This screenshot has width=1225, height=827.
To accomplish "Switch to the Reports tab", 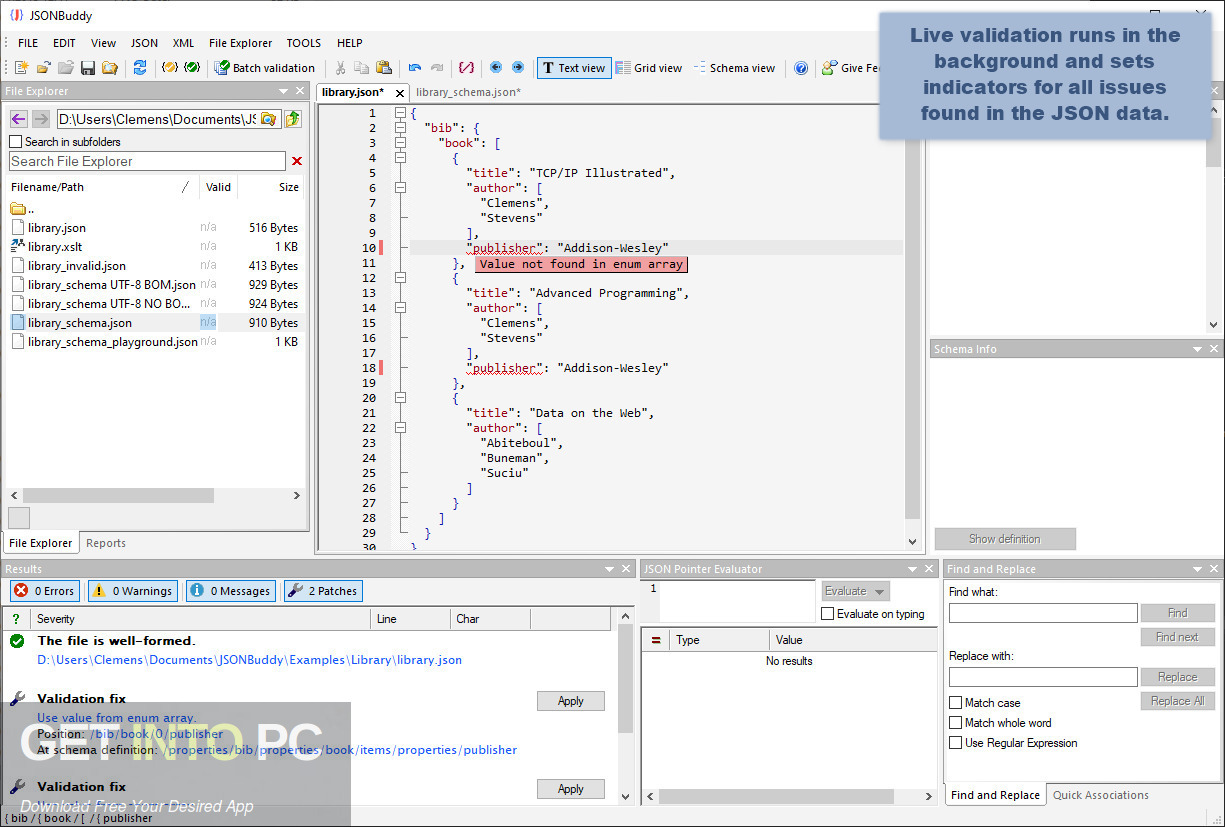I will click(106, 543).
